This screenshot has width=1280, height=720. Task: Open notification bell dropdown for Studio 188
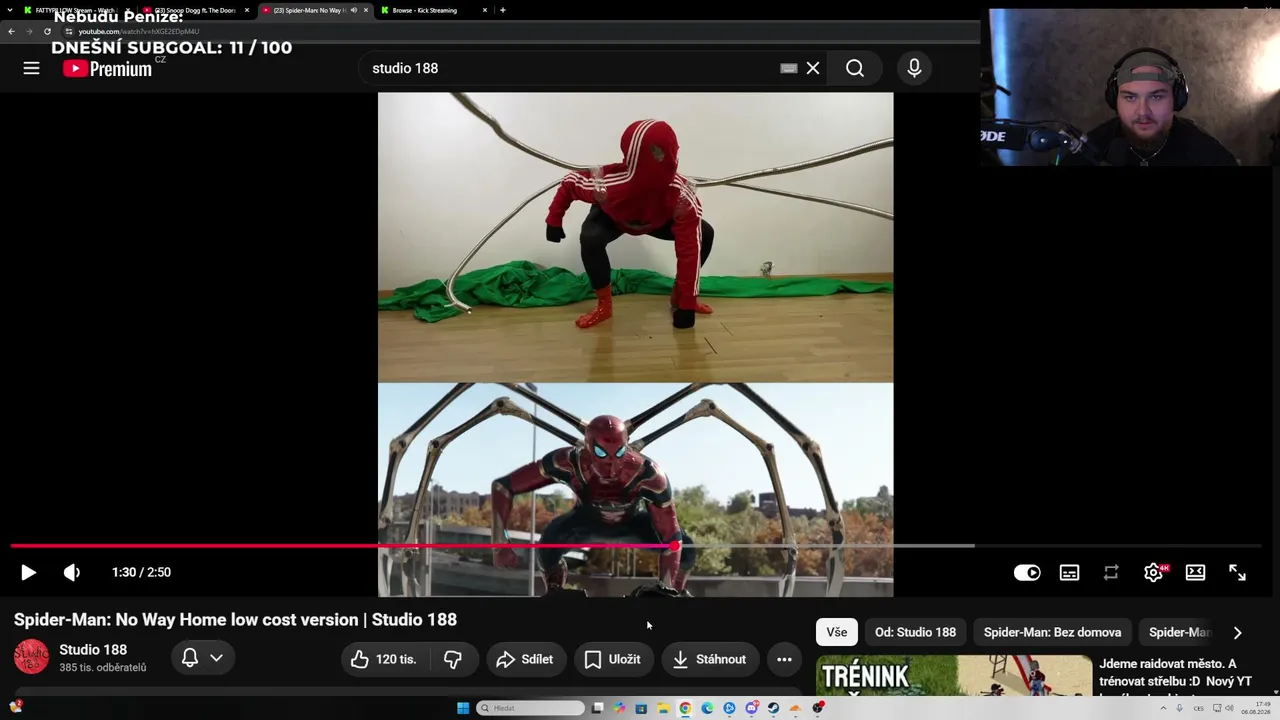click(202, 658)
